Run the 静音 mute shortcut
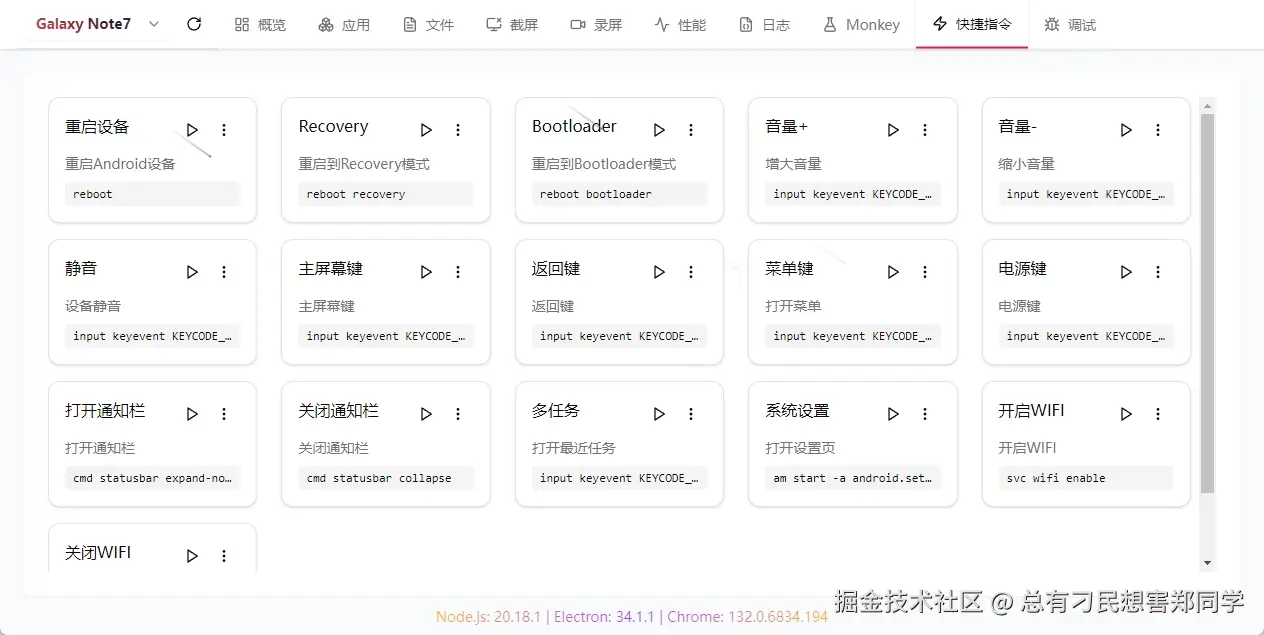This screenshot has width=1264, height=635. [191, 271]
